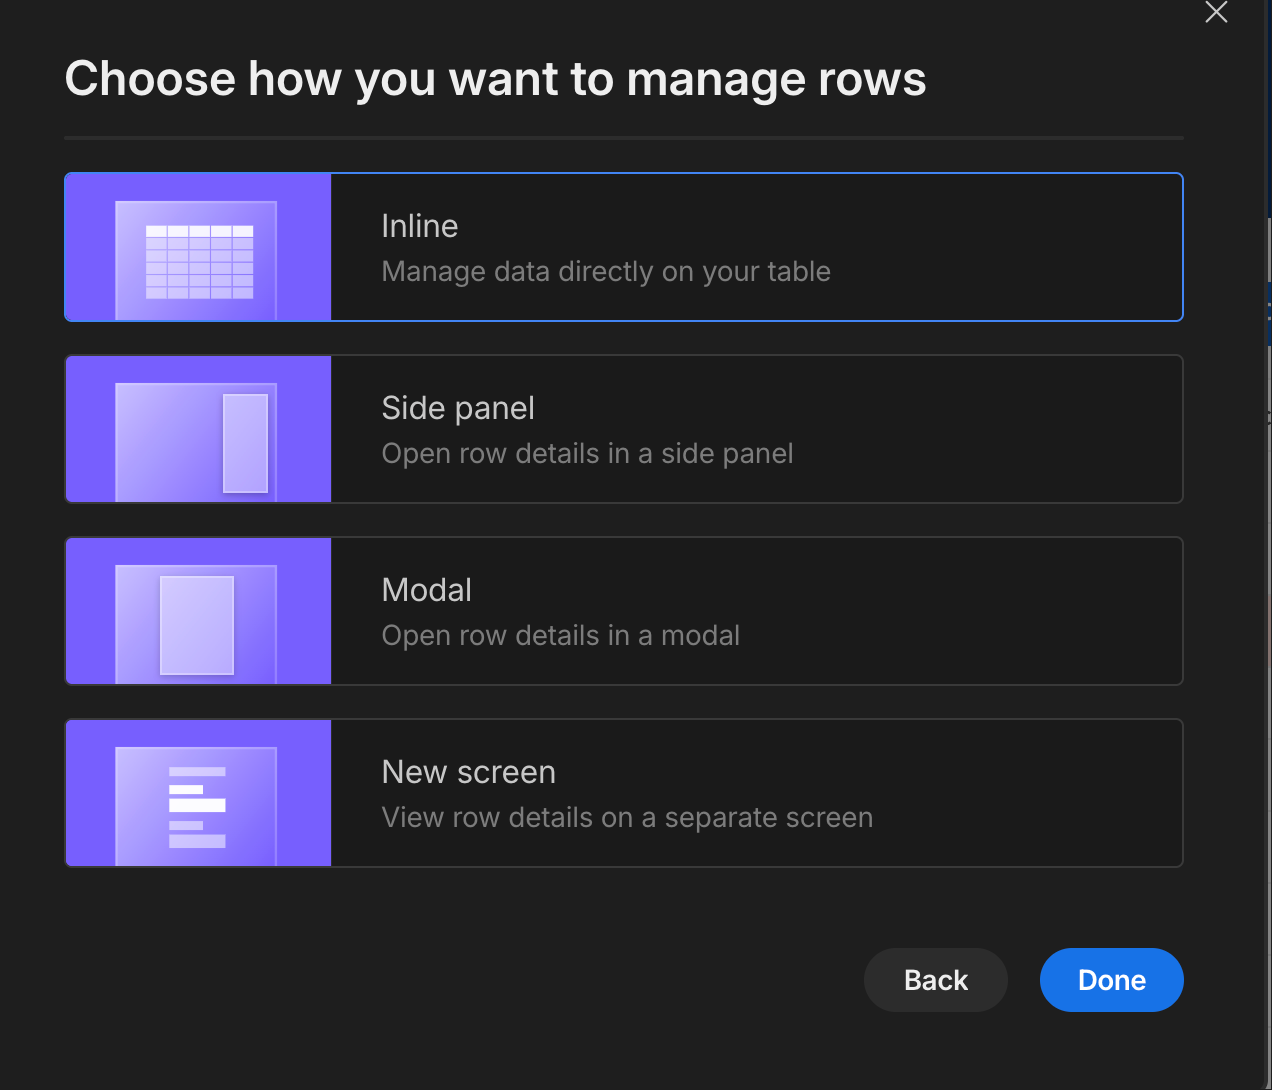
Task: Click 'Open row details in a side panel' text
Action: (587, 454)
